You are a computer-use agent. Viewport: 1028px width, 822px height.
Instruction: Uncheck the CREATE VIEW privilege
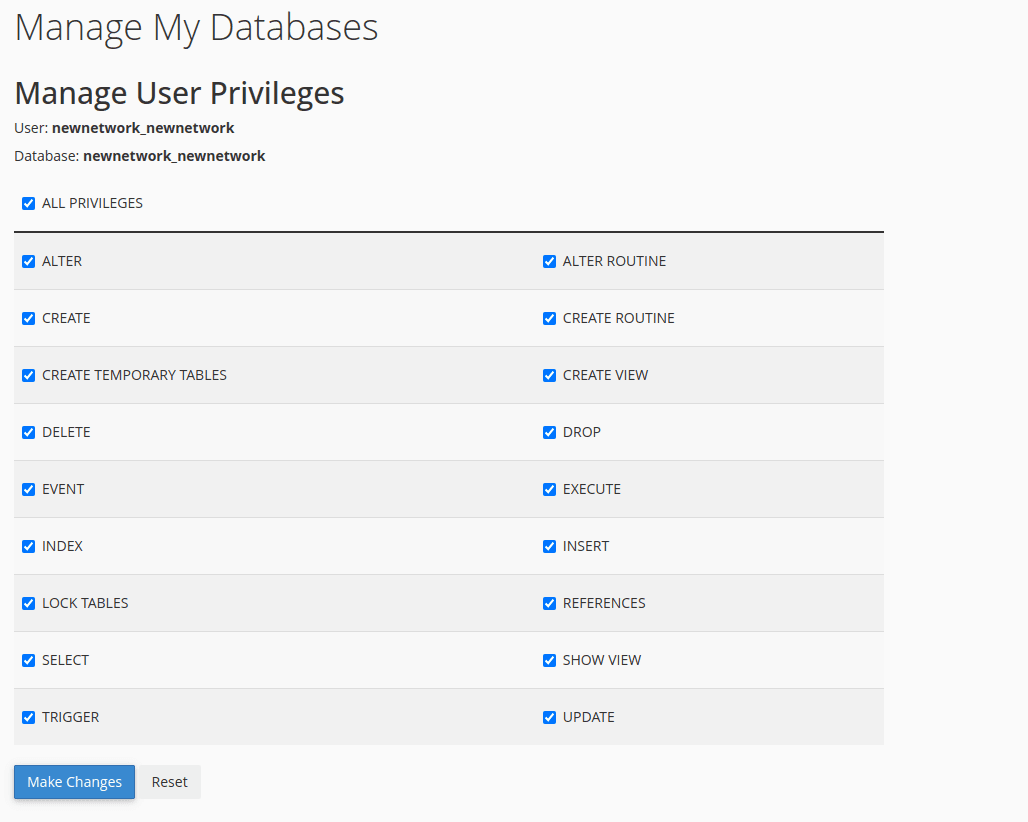point(549,375)
